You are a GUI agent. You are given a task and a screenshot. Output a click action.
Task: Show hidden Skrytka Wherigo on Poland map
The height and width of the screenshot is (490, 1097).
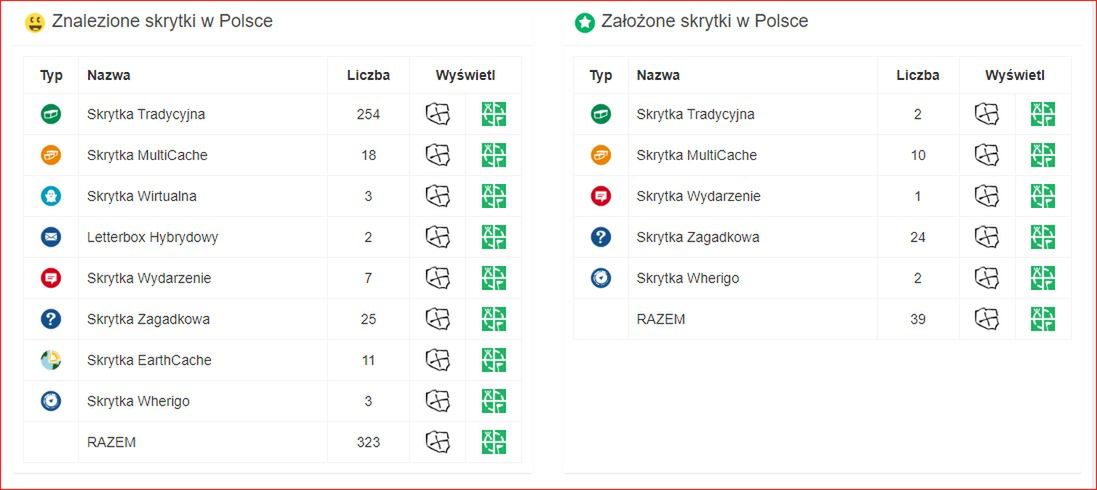click(x=987, y=278)
